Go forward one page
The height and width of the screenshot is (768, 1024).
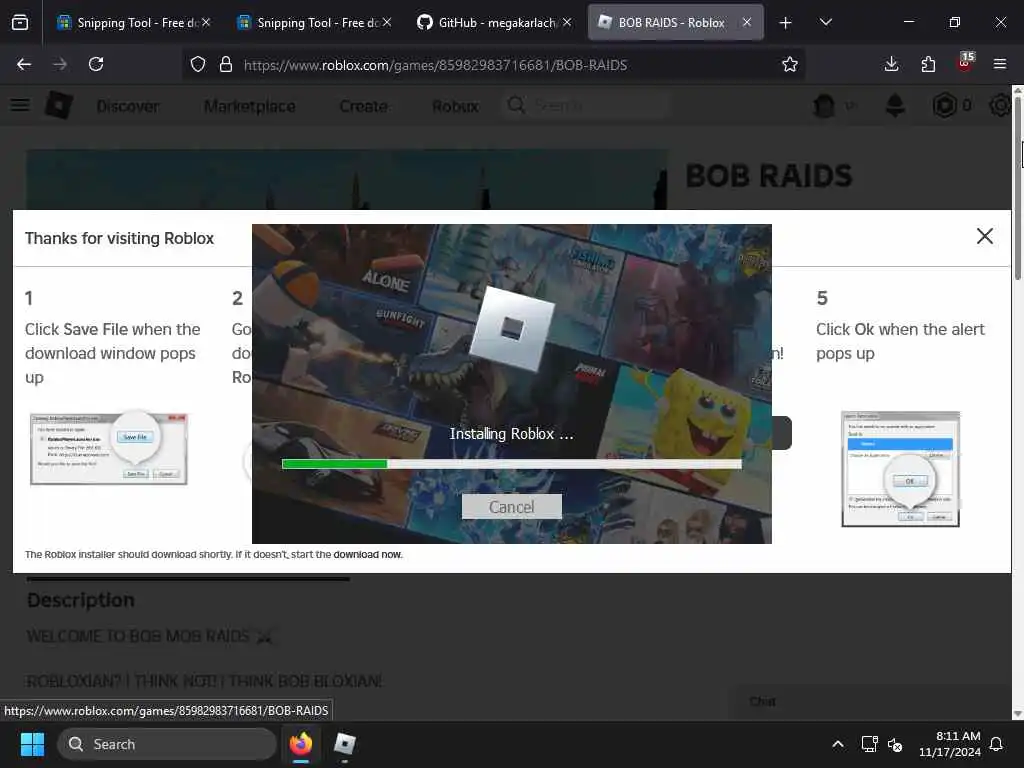pyautogui.click(x=60, y=64)
